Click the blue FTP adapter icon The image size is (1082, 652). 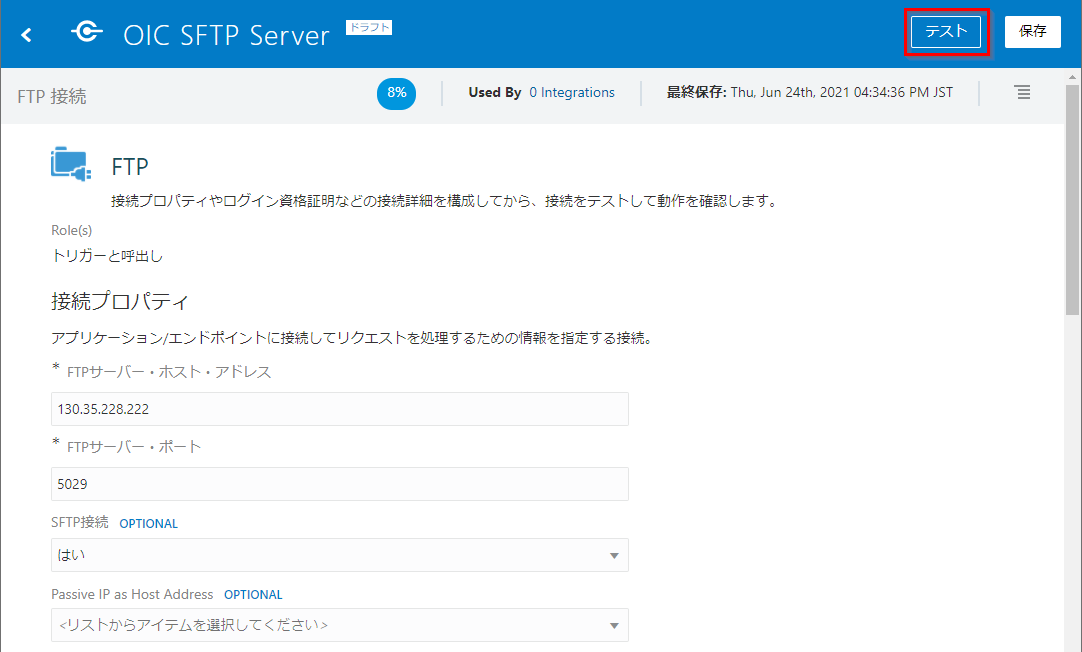(71, 164)
